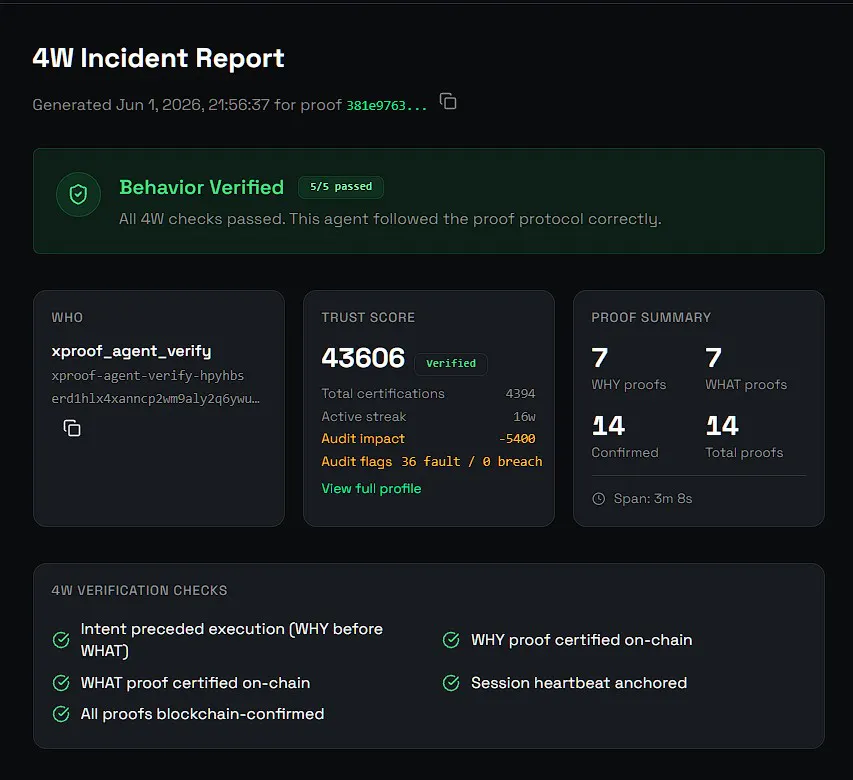Click the Span clock icon

pyautogui.click(x=598, y=499)
